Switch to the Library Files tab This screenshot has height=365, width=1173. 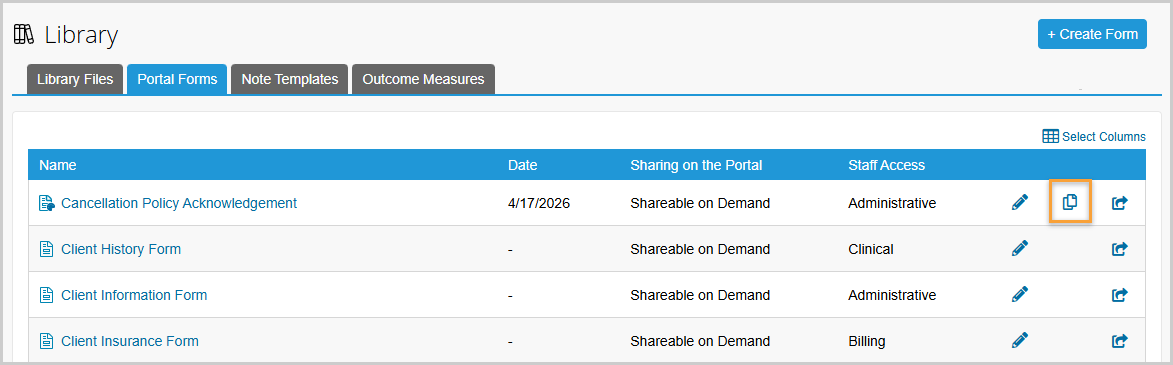(x=75, y=79)
